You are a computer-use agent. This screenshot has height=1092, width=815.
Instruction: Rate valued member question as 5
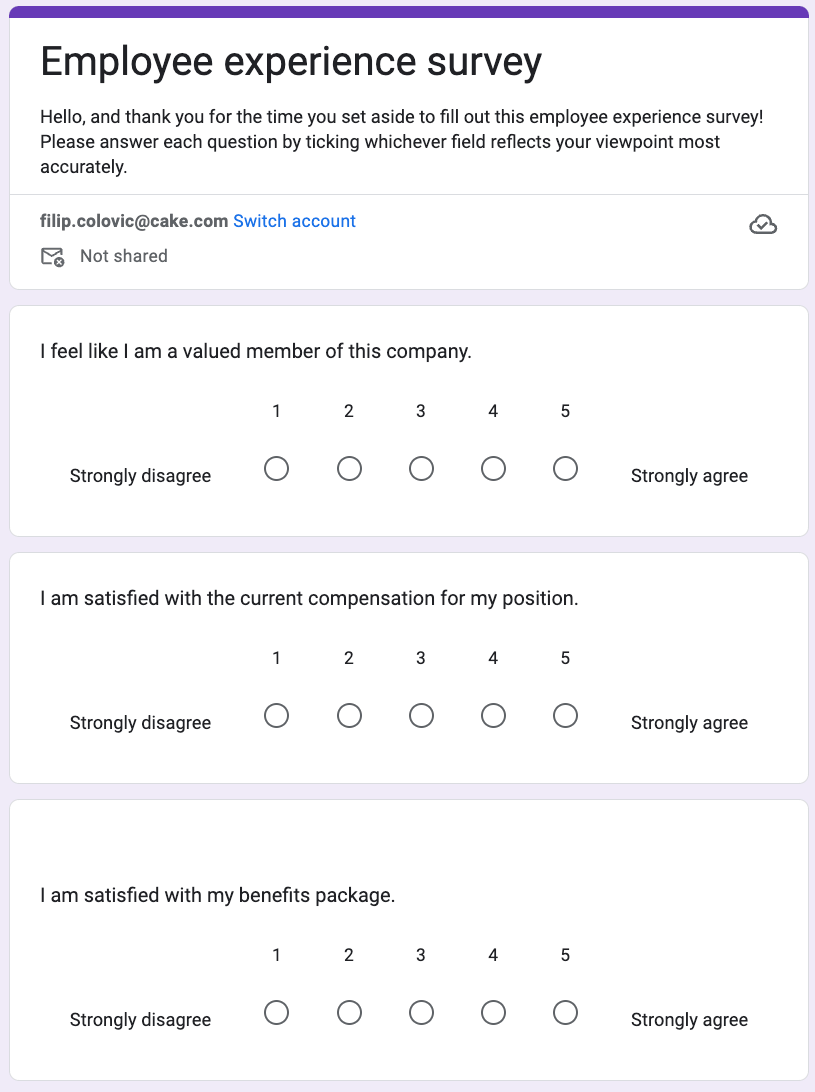565,468
